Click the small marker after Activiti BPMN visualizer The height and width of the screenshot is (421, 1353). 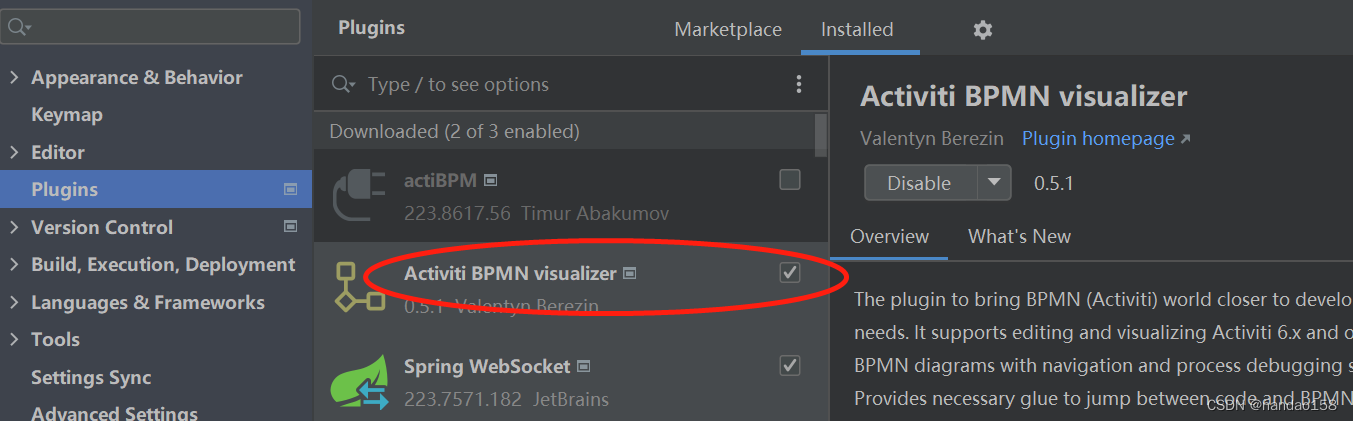coord(630,273)
